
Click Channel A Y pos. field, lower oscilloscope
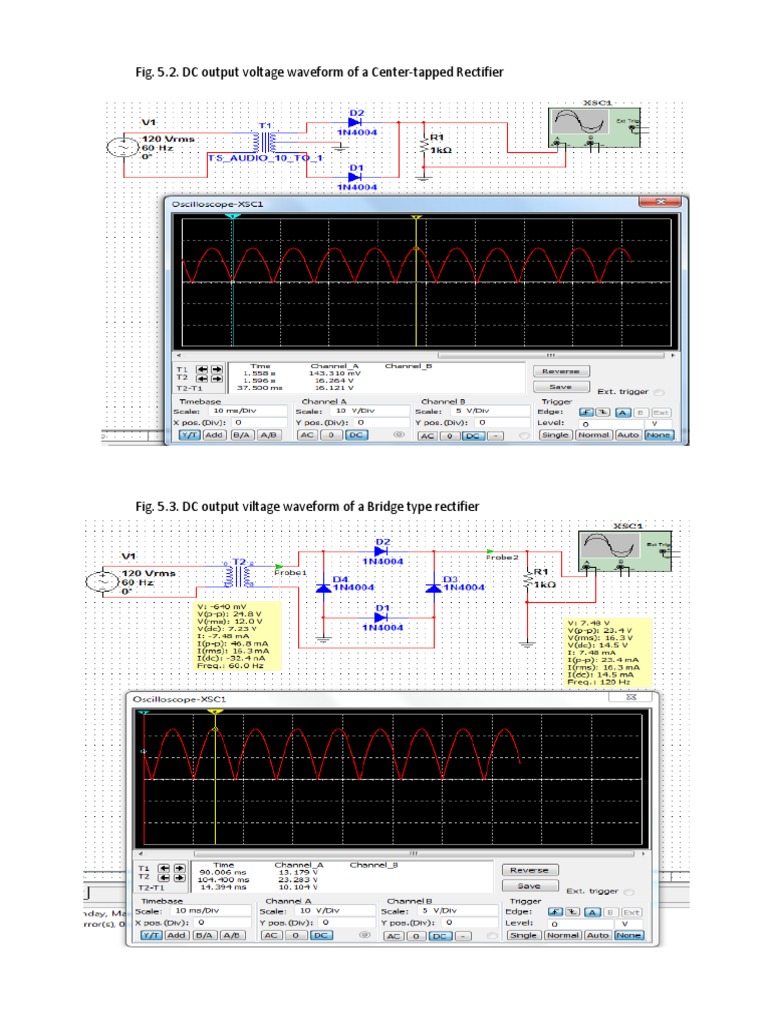[x=345, y=923]
